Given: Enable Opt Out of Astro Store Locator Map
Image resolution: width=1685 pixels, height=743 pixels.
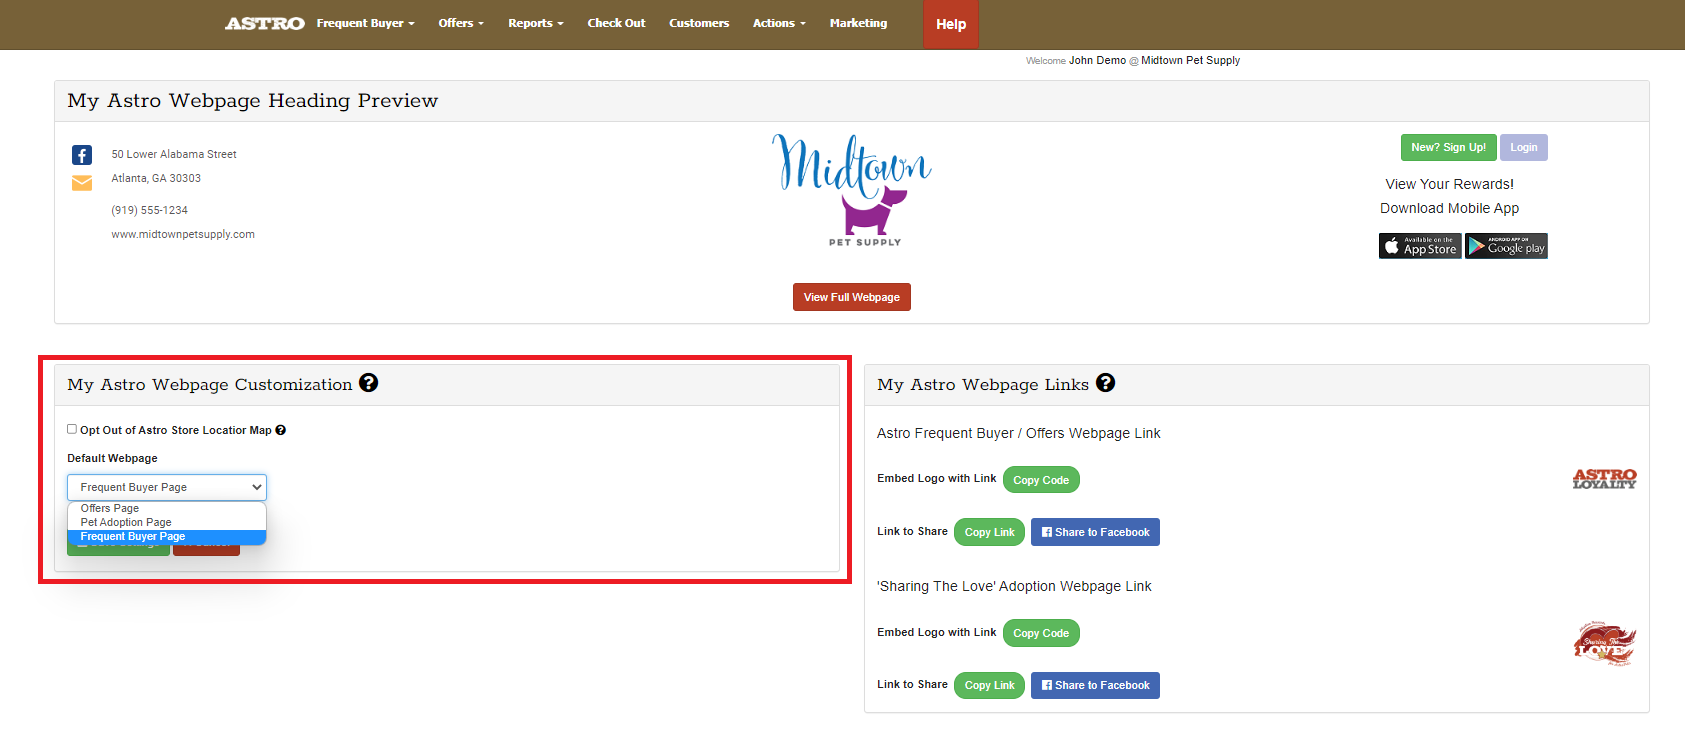Looking at the screenshot, I should [x=72, y=429].
